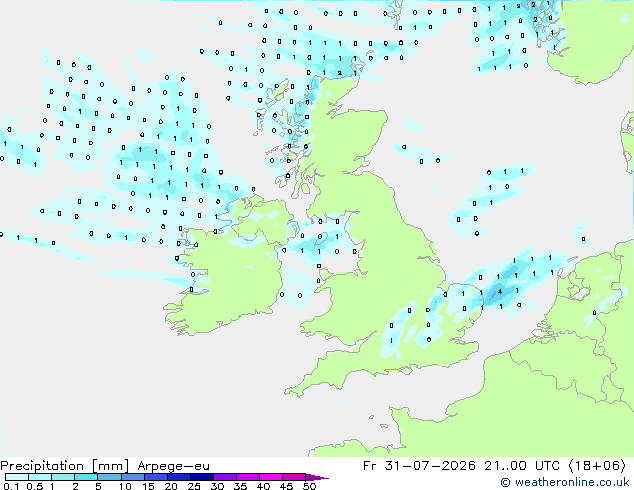Viewport: 634px width, 490px height.
Task: Click the '0.1' legend scale label
Action: (11, 486)
